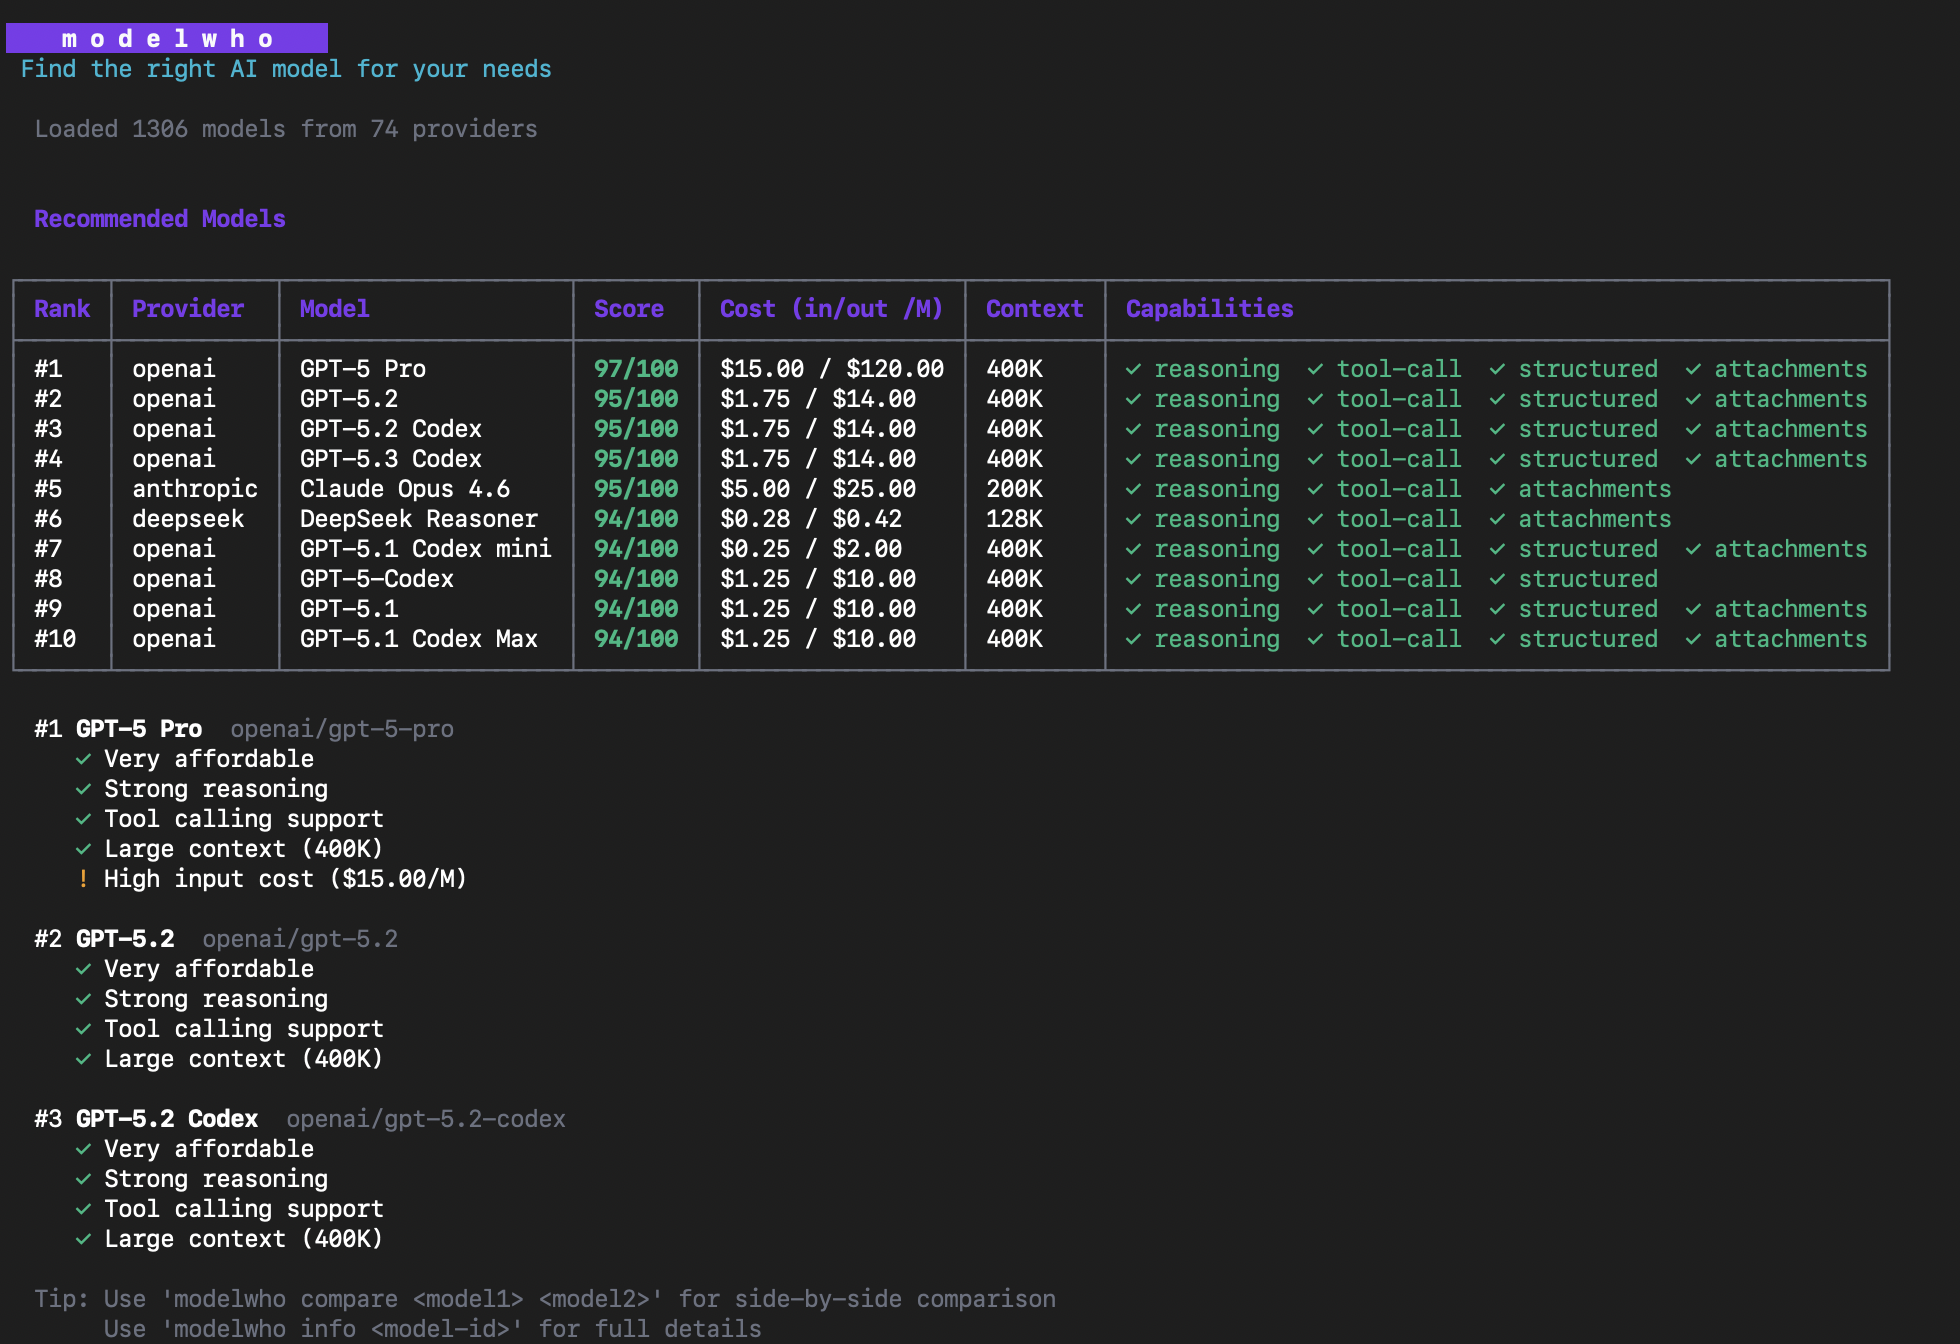Click the '$0.25 / $2.00' cost cell
1960x1344 pixels.
tap(811, 549)
